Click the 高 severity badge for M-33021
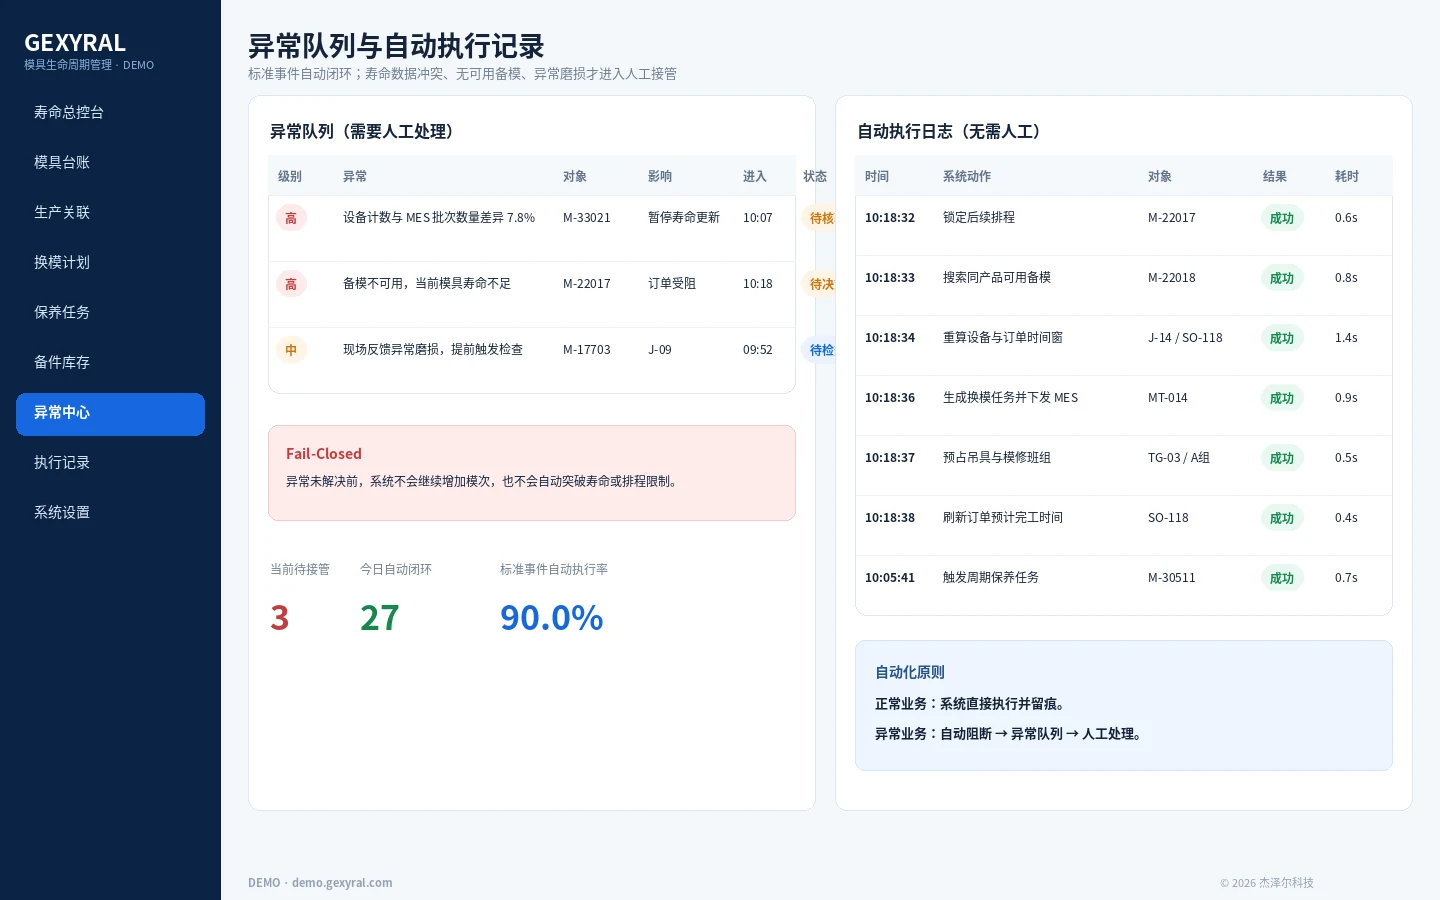Screen dimensions: 1440x900 [291, 218]
